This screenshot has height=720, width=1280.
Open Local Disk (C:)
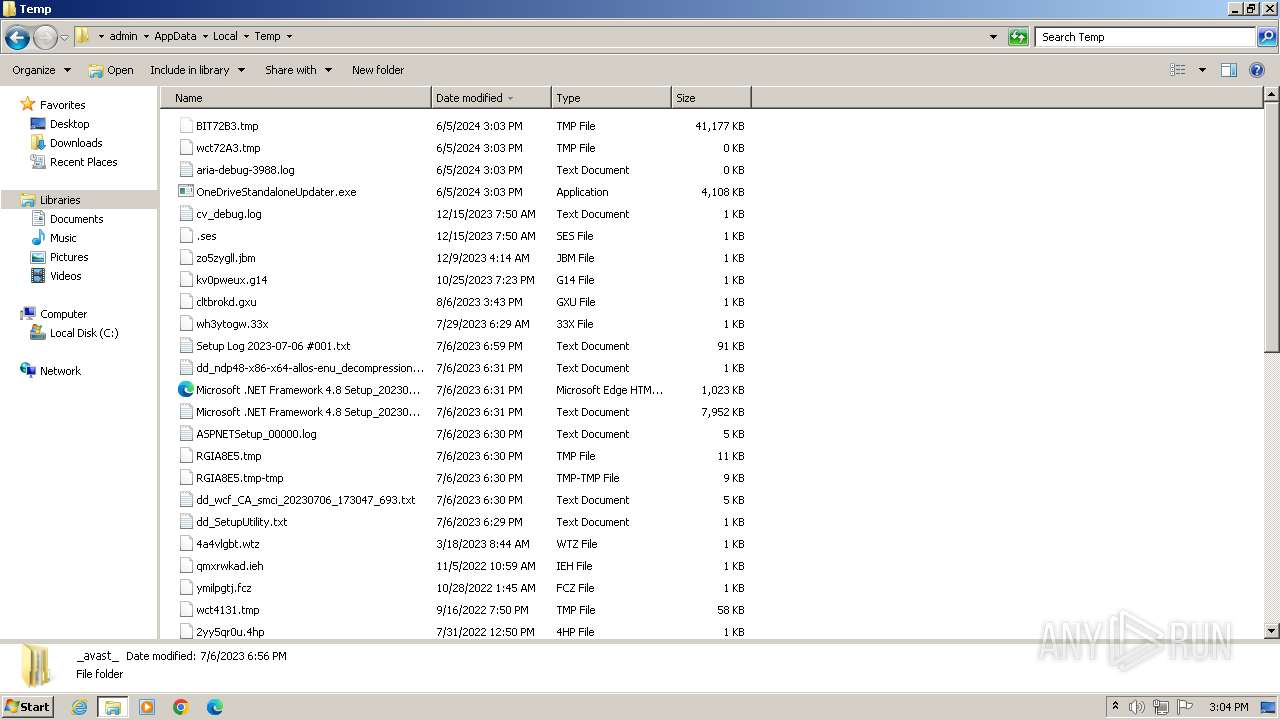click(84, 333)
